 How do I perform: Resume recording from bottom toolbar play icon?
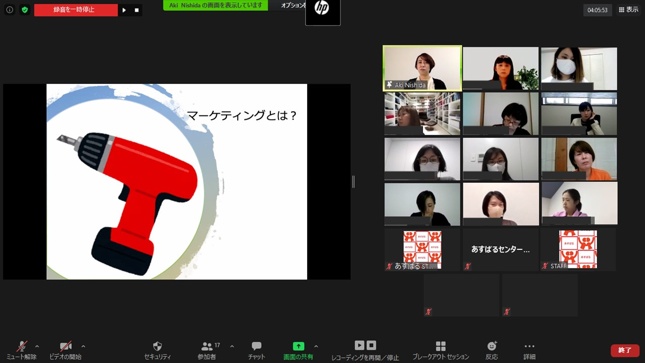click(x=360, y=345)
